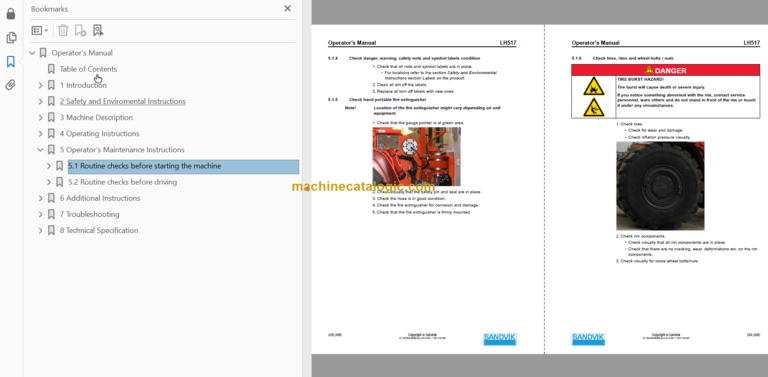Open the Attachments paperclip icon
The height and width of the screenshot is (377, 768).
[x=11, y=85]
